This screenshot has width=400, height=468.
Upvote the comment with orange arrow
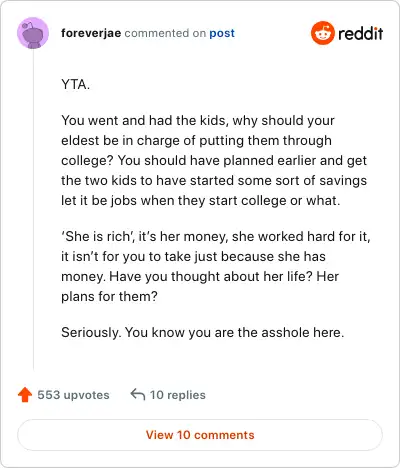tap(25, 395)
